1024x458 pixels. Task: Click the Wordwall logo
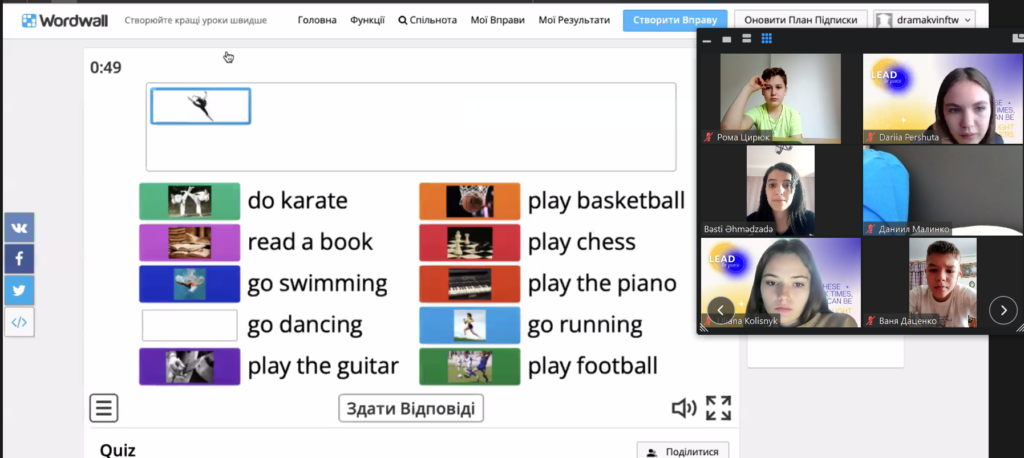tap(65, 20)
